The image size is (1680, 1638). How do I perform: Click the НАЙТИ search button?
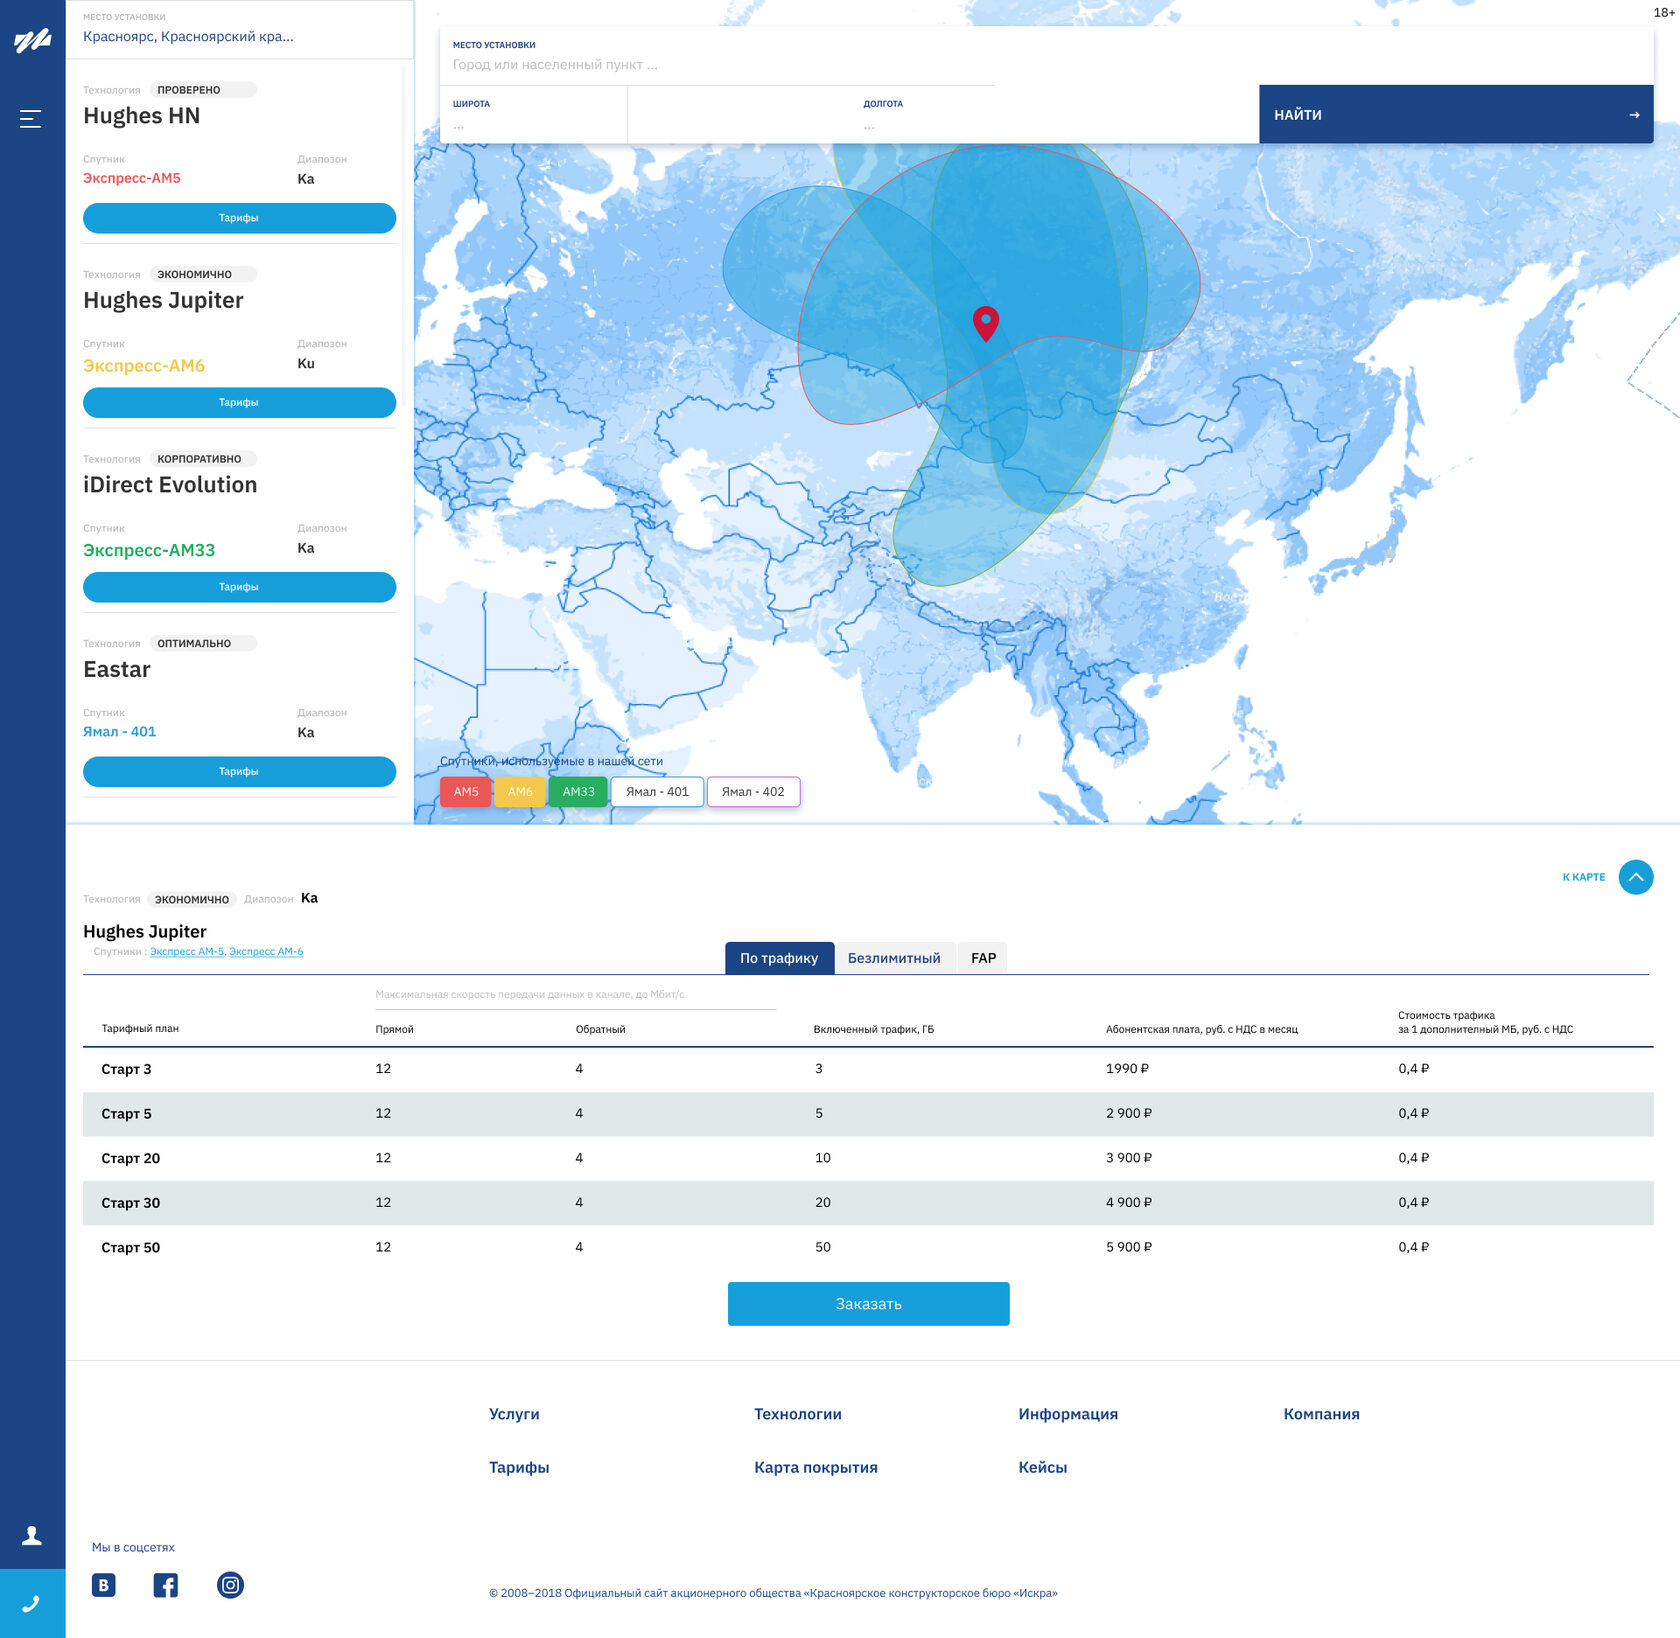1456,114
